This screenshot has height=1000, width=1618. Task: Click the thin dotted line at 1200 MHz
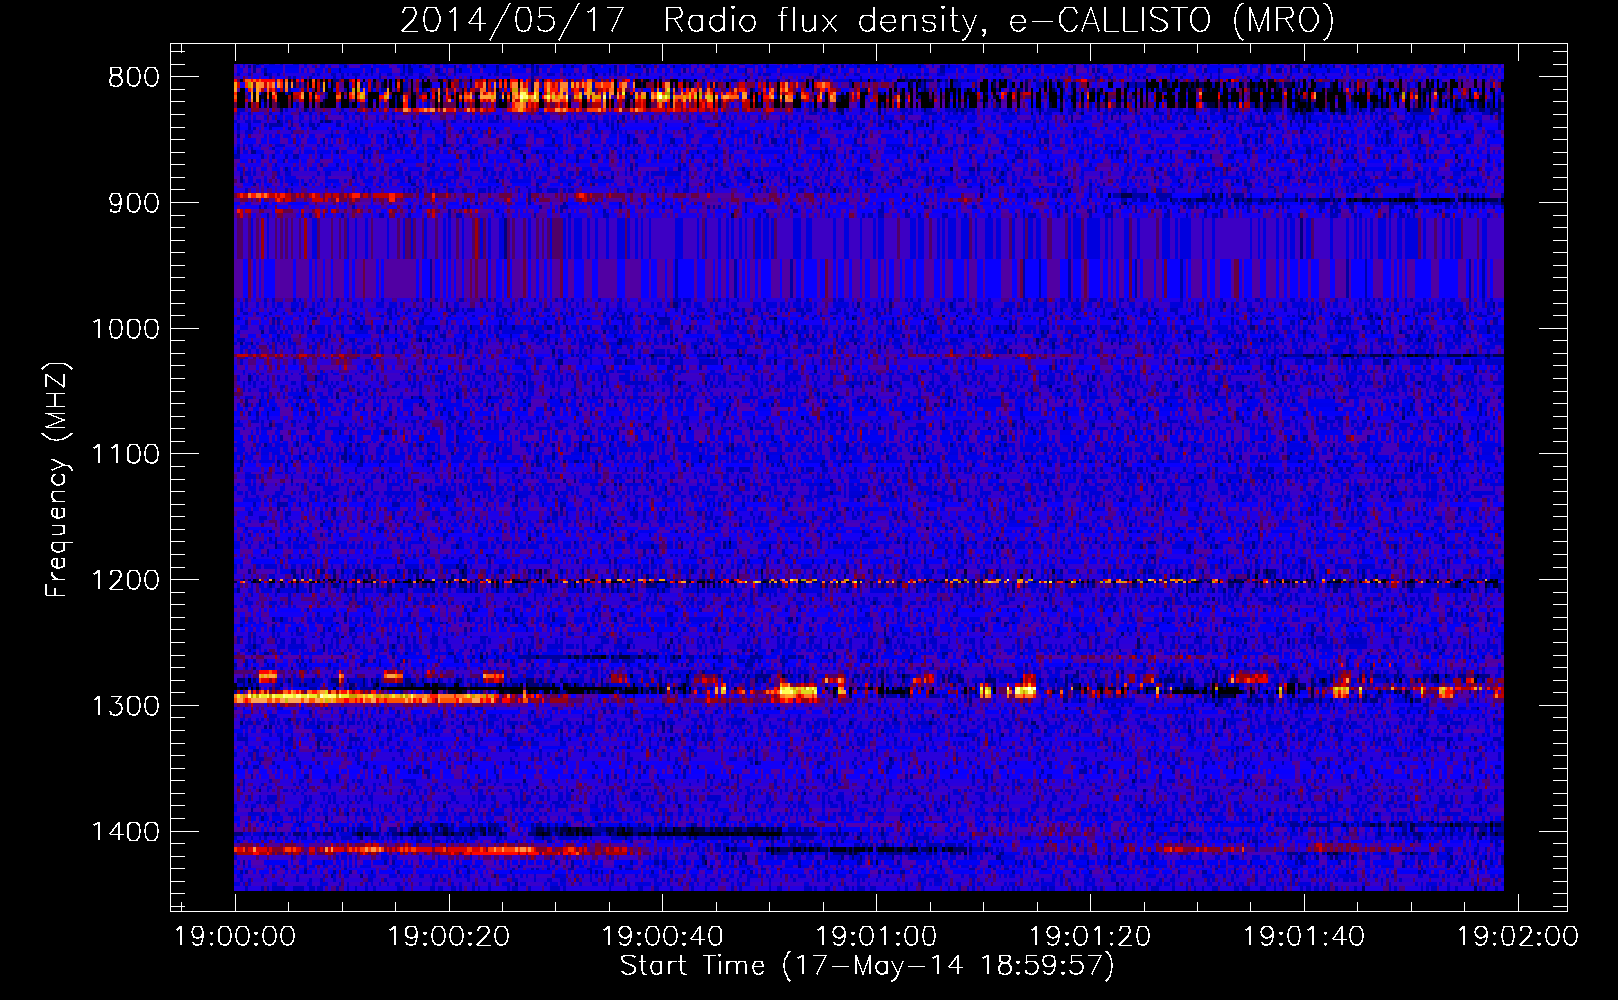coord(869,581)
